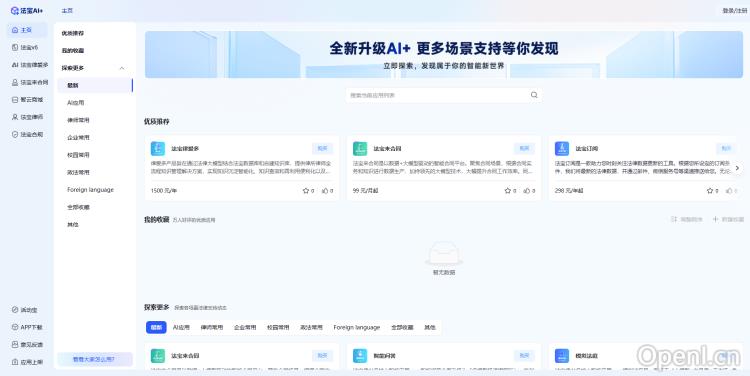This screenshot has height=376, width=750.
Task: Switch to the 企业常用 tab
Action: 245,327
